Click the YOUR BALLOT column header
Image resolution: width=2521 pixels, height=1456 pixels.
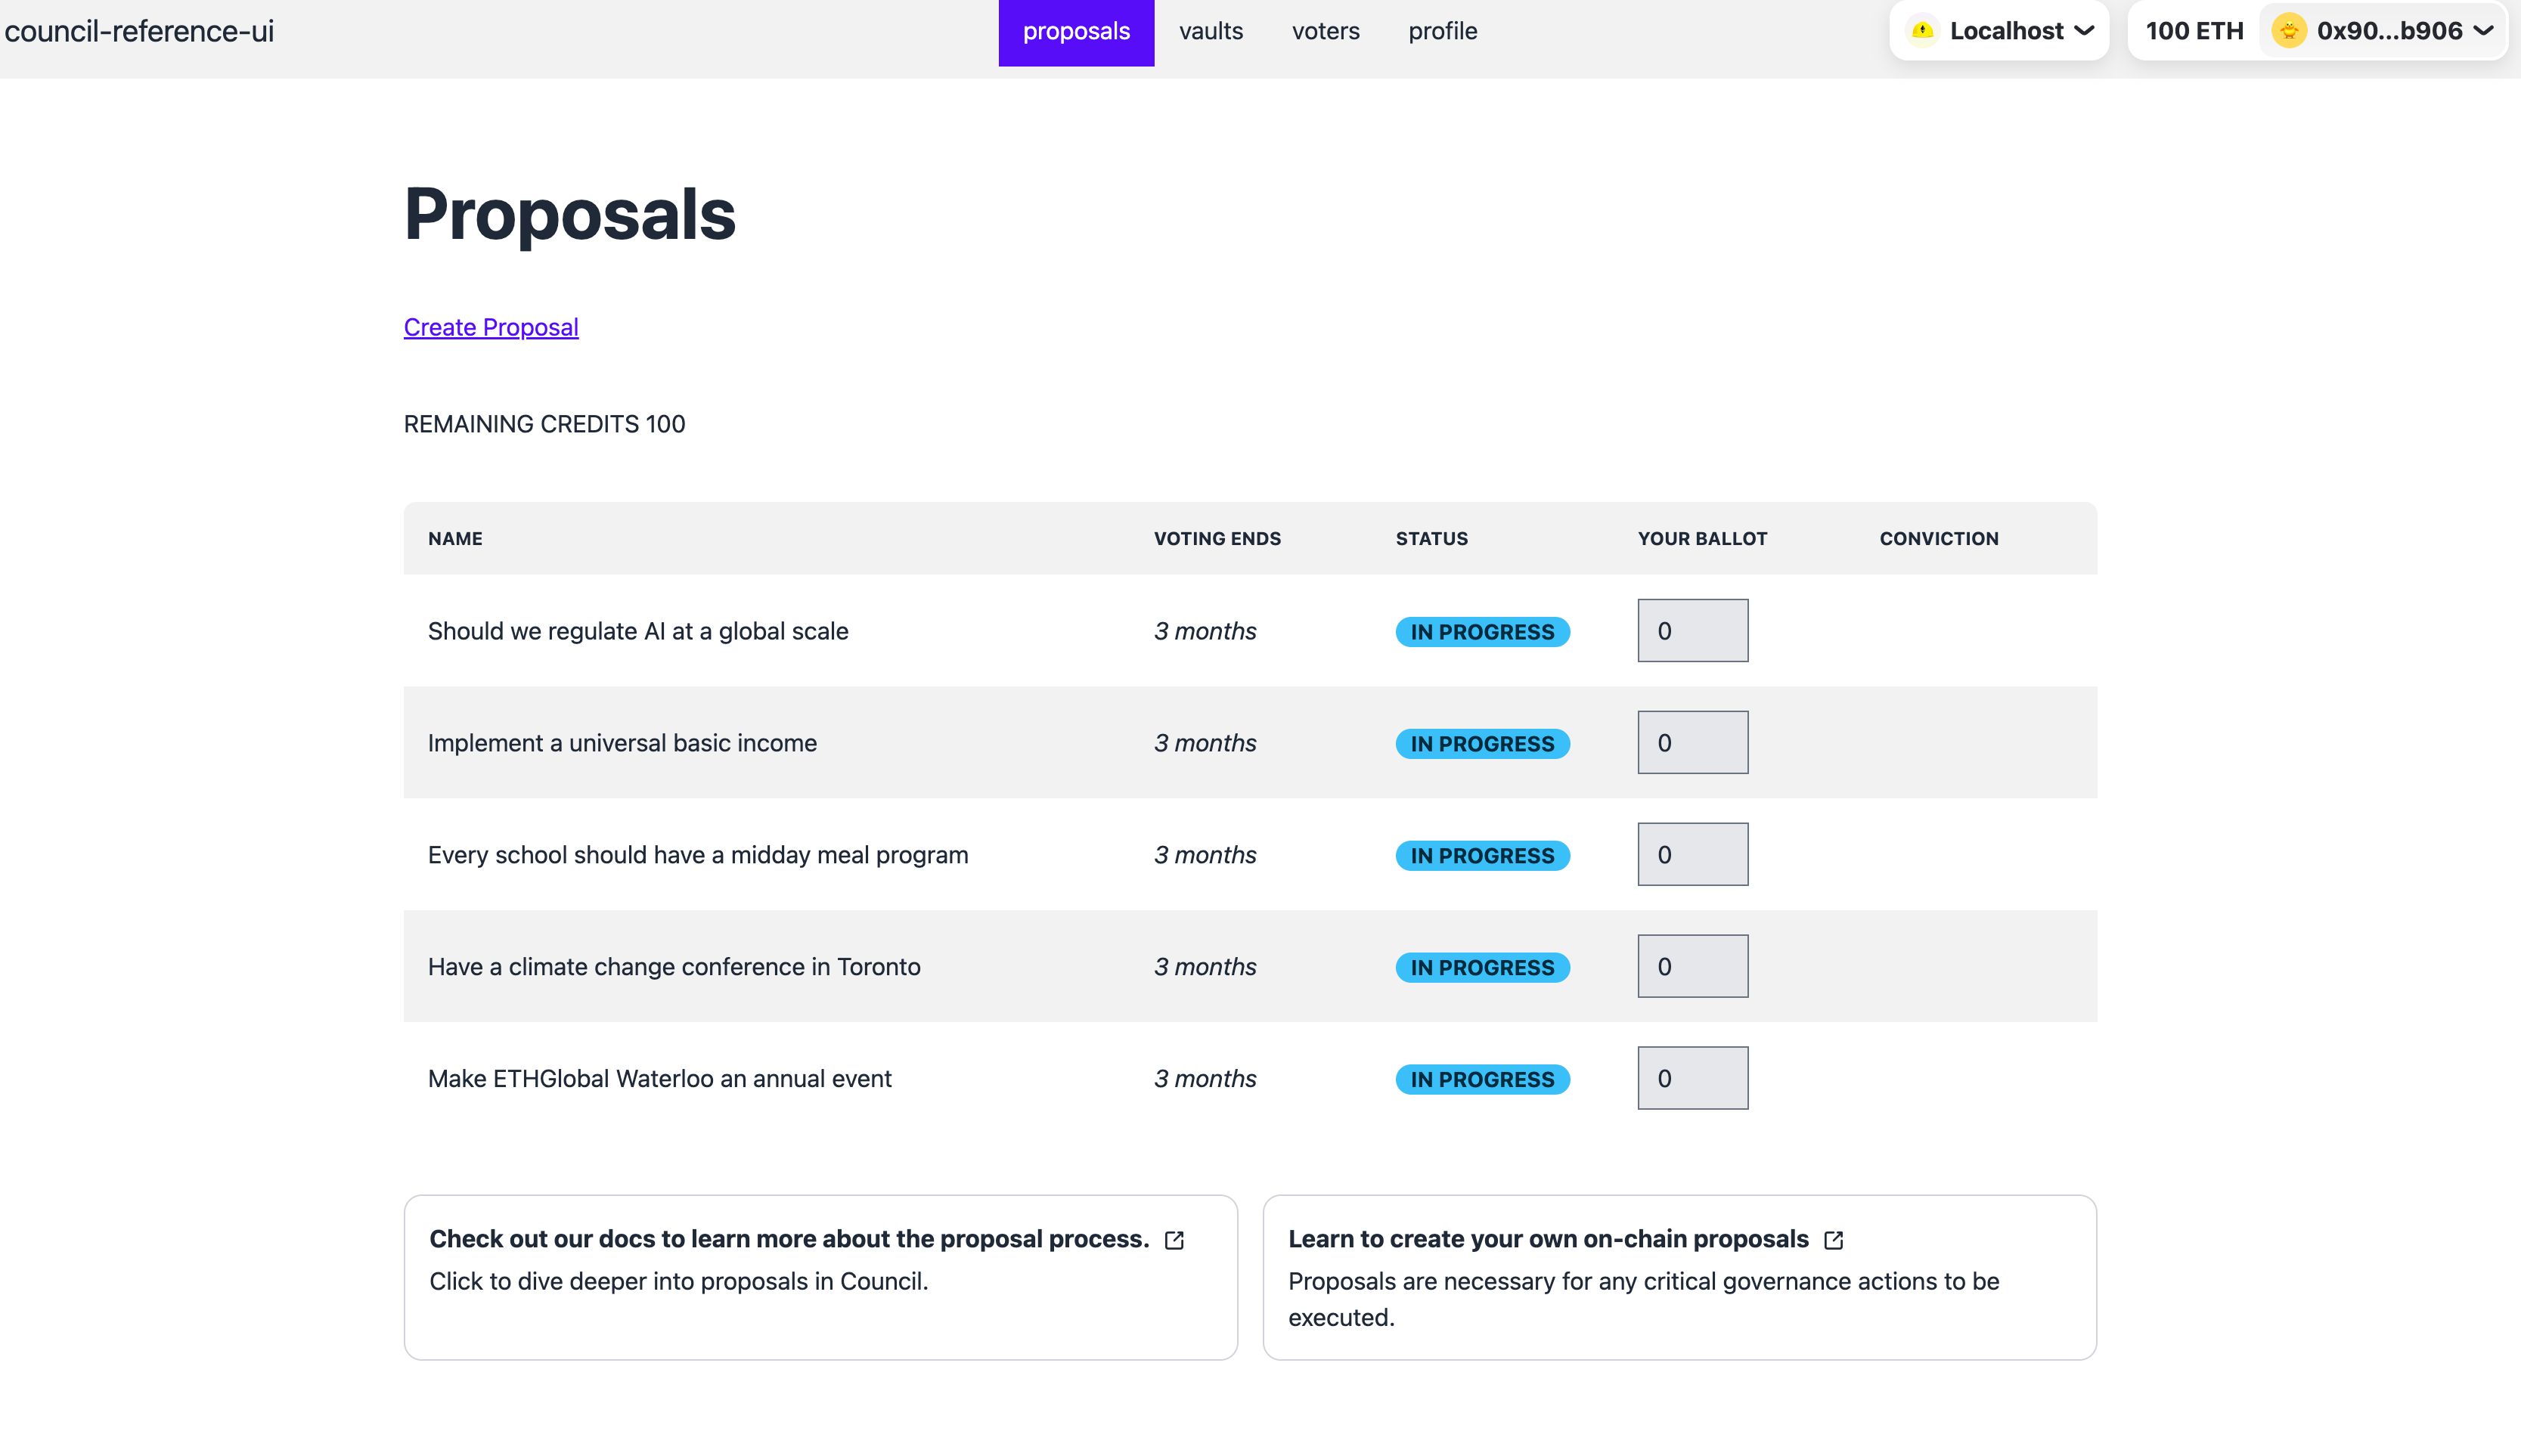pyautogui.click(x=1702, y=538)
